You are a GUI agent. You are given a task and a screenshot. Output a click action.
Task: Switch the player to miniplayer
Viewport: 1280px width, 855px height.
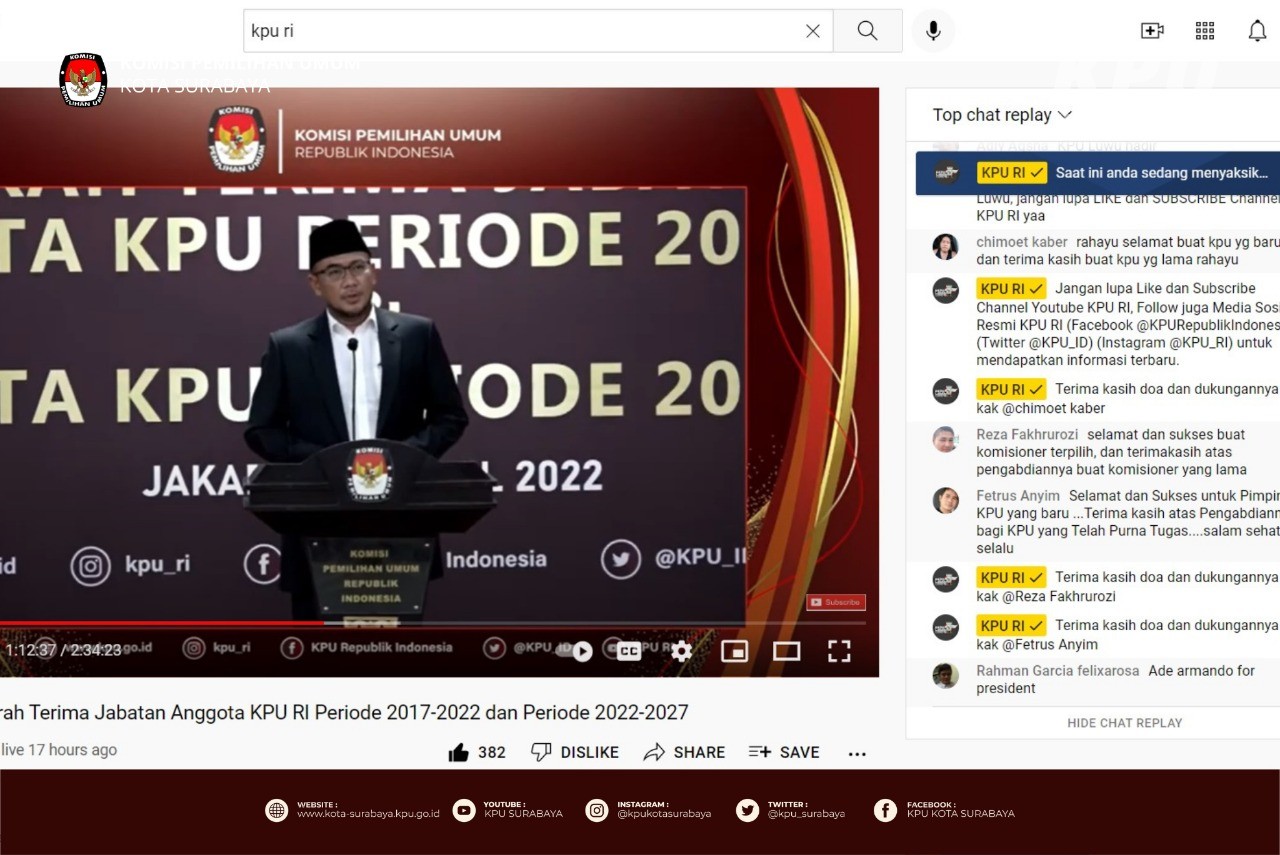point(735,651)
